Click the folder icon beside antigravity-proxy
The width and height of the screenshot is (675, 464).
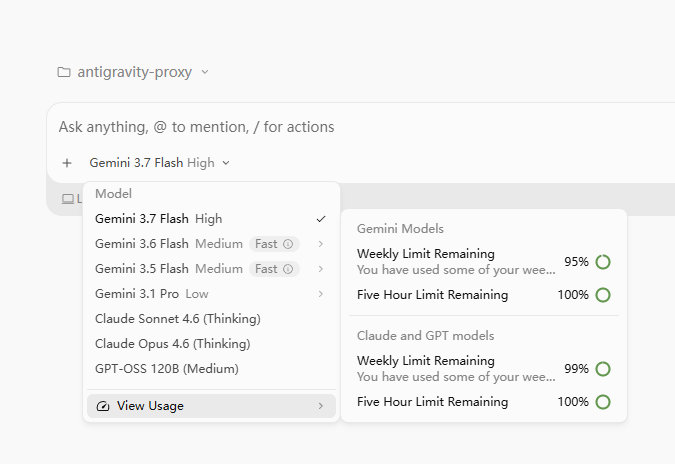click(64, 72)
